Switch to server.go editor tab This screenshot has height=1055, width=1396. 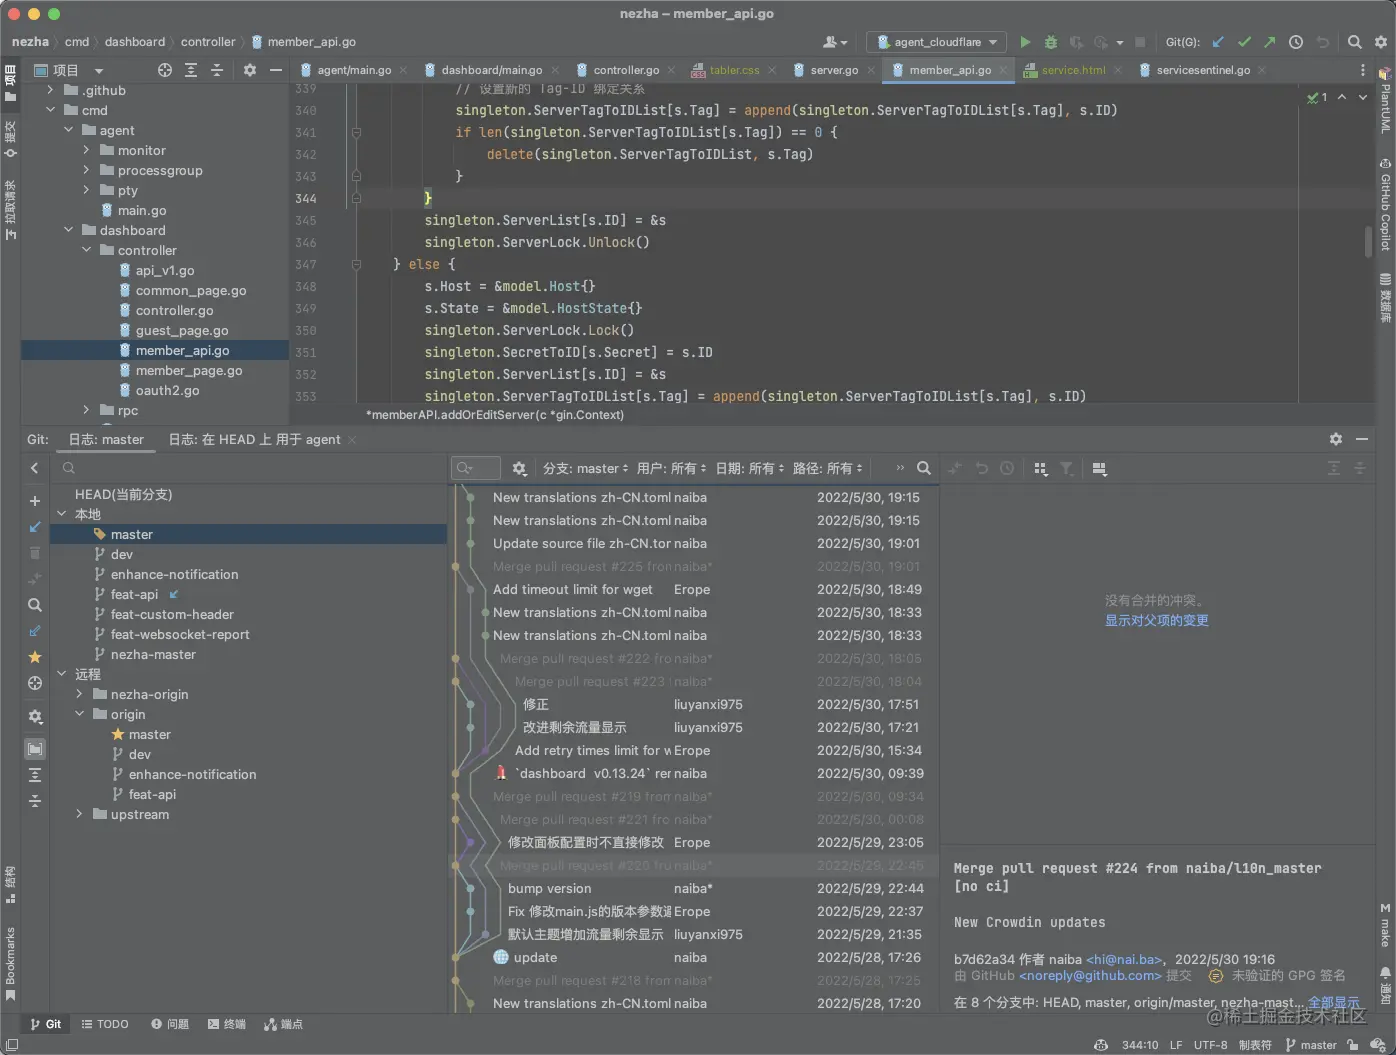(834, 70)
